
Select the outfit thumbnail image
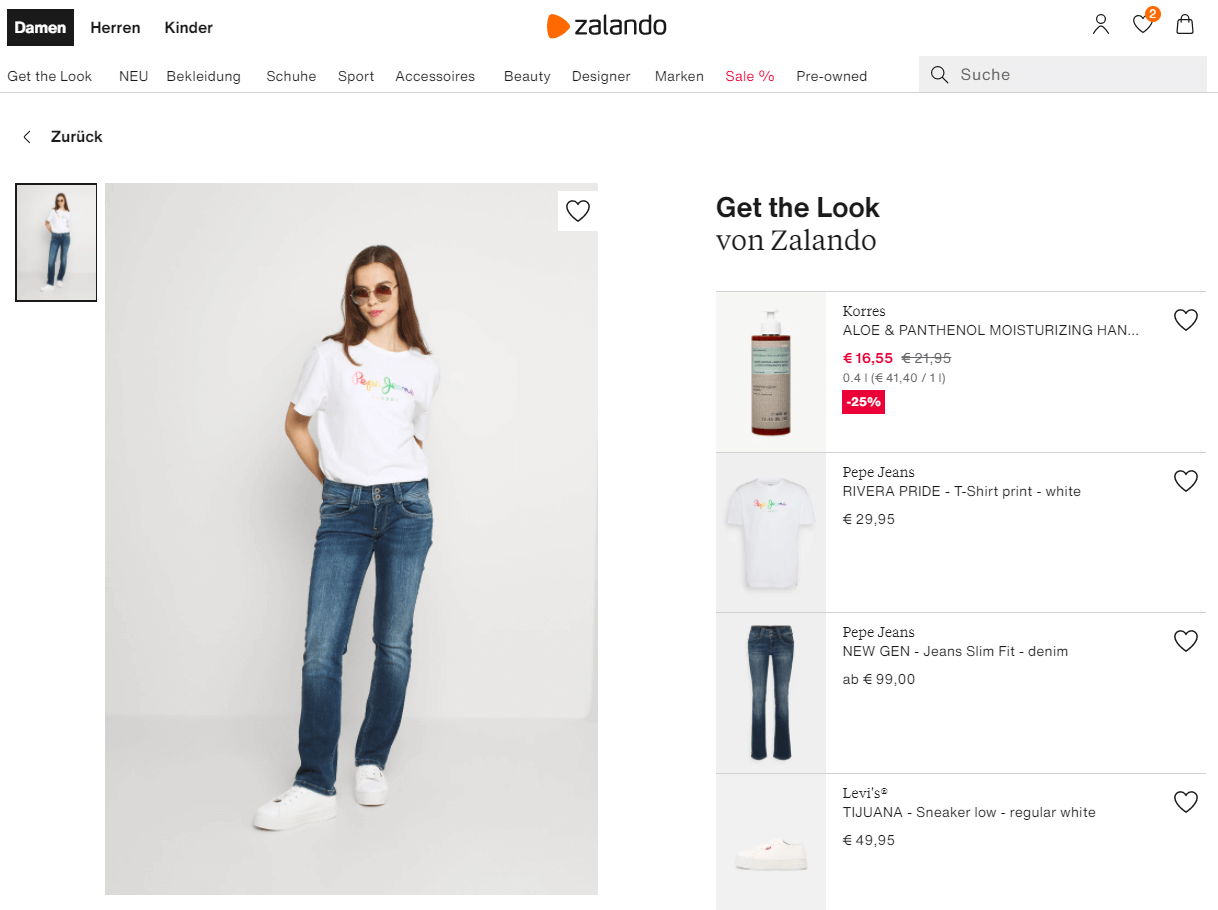[x=56, y=242]
